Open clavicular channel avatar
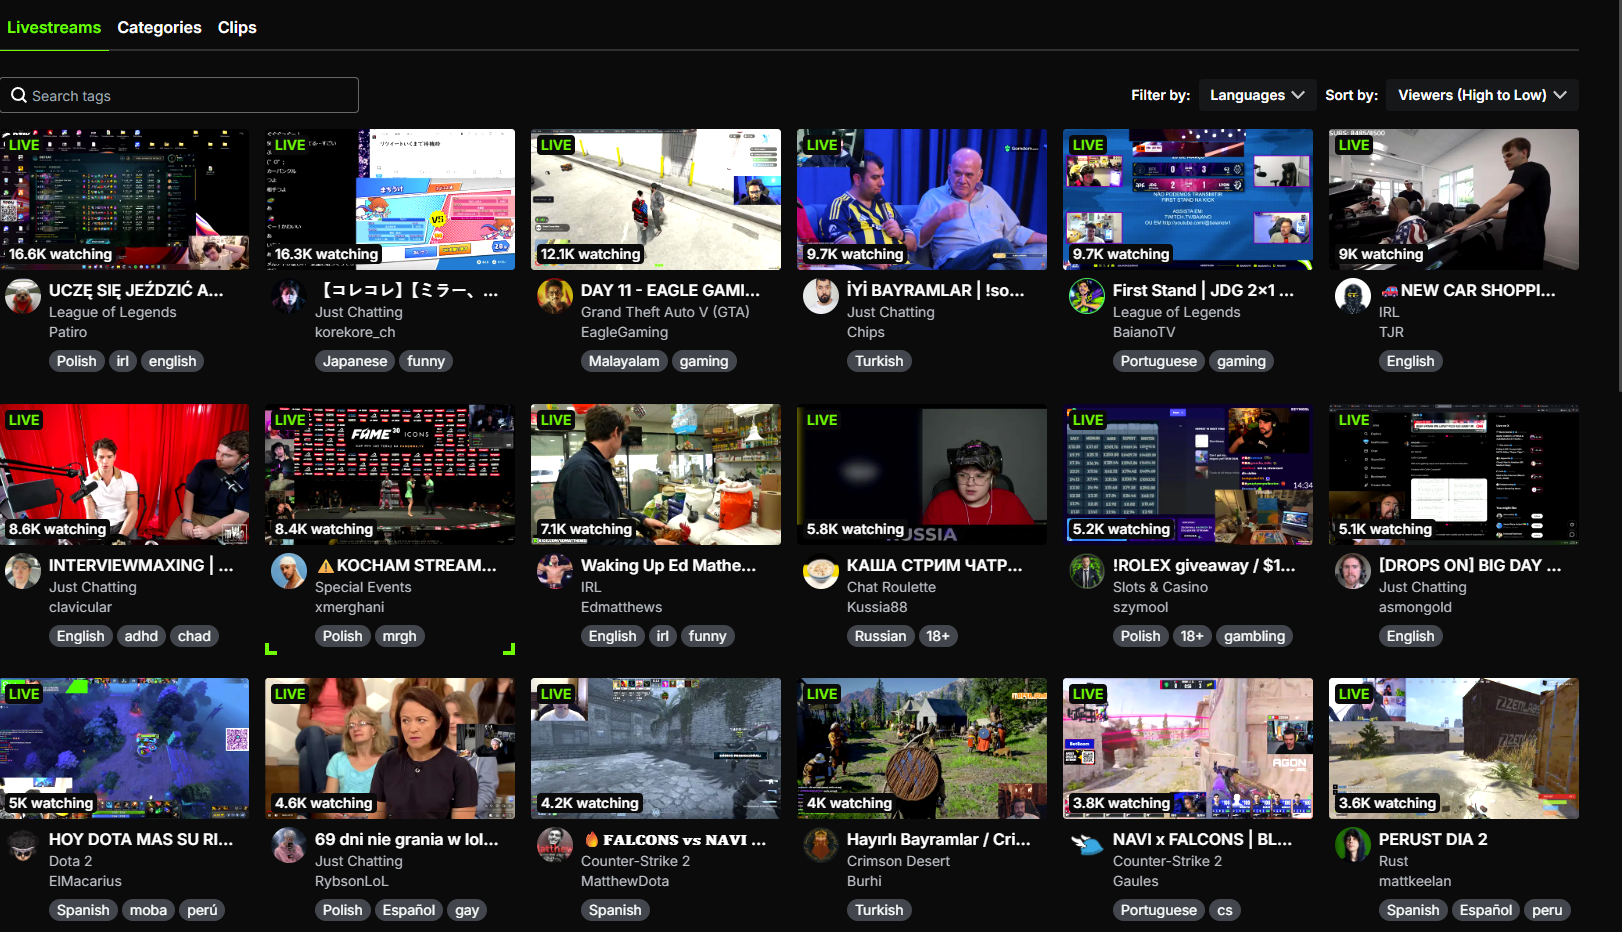Viewport: 1622px width, 932px height. pos(23,572)
